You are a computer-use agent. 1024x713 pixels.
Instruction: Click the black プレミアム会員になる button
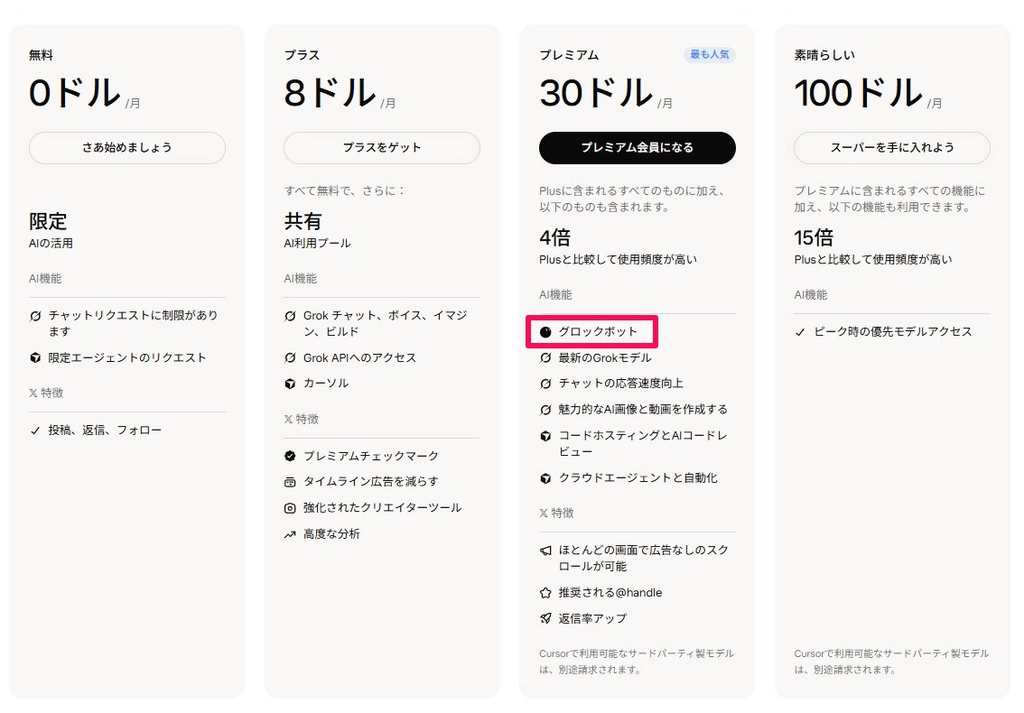[x=637, y=148]
